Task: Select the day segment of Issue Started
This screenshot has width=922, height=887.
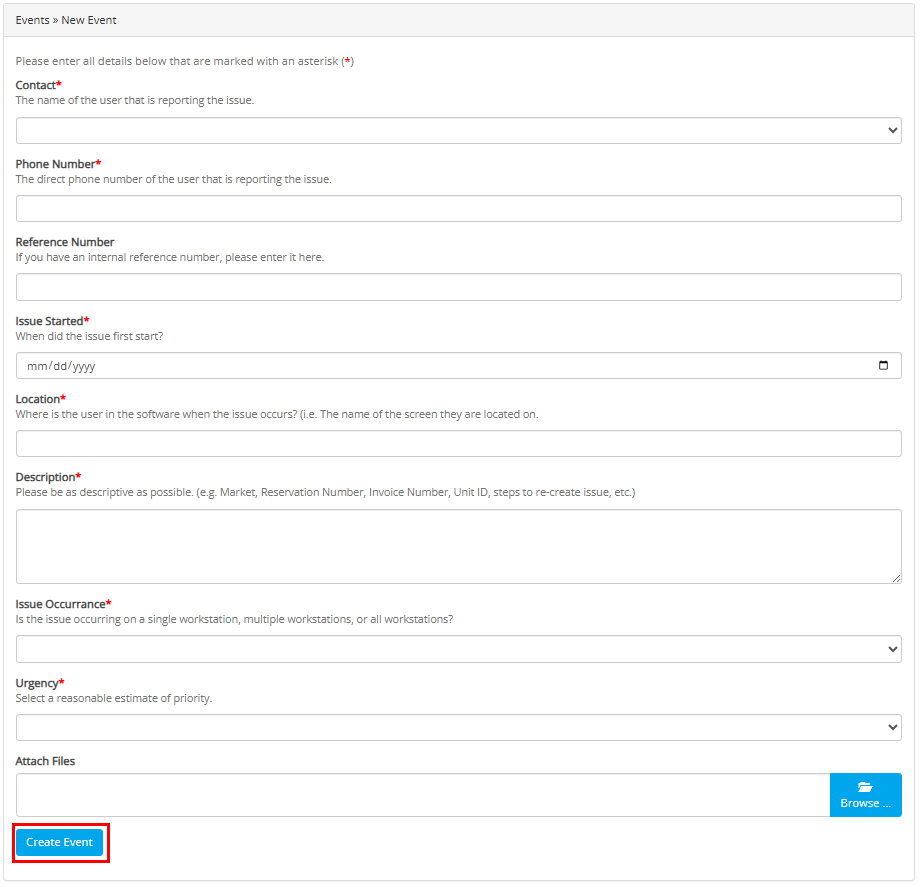Action: [x=59, y=366]
